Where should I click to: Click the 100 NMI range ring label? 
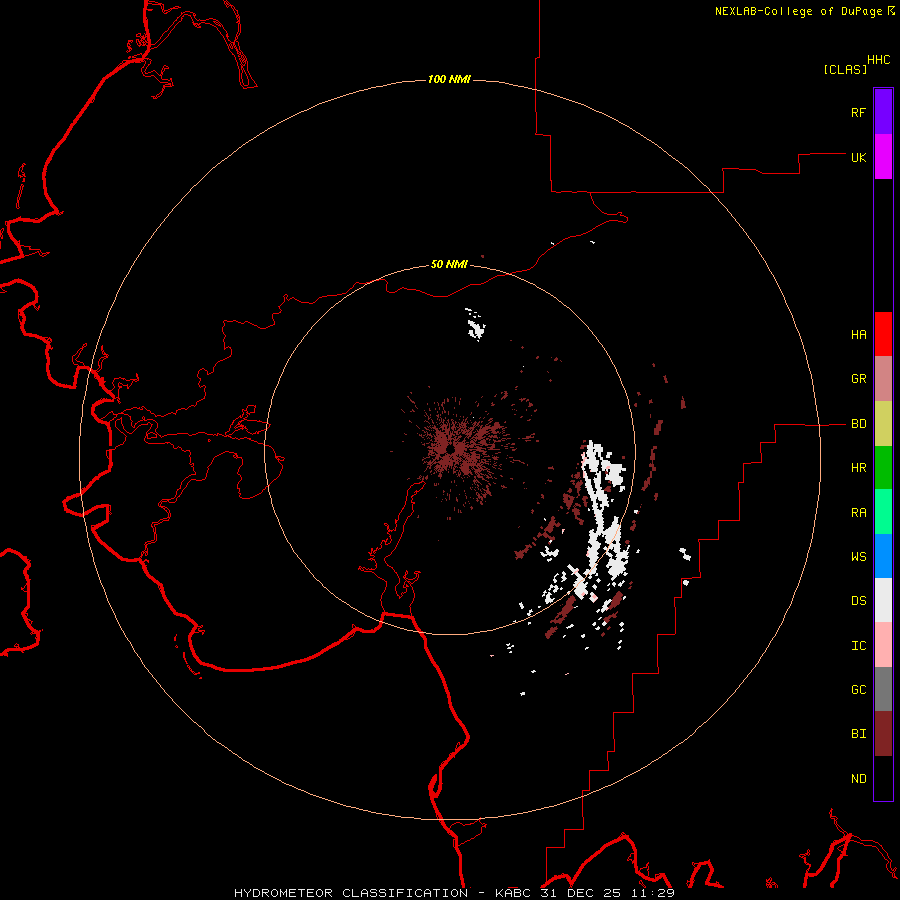[x=449, y=79]
